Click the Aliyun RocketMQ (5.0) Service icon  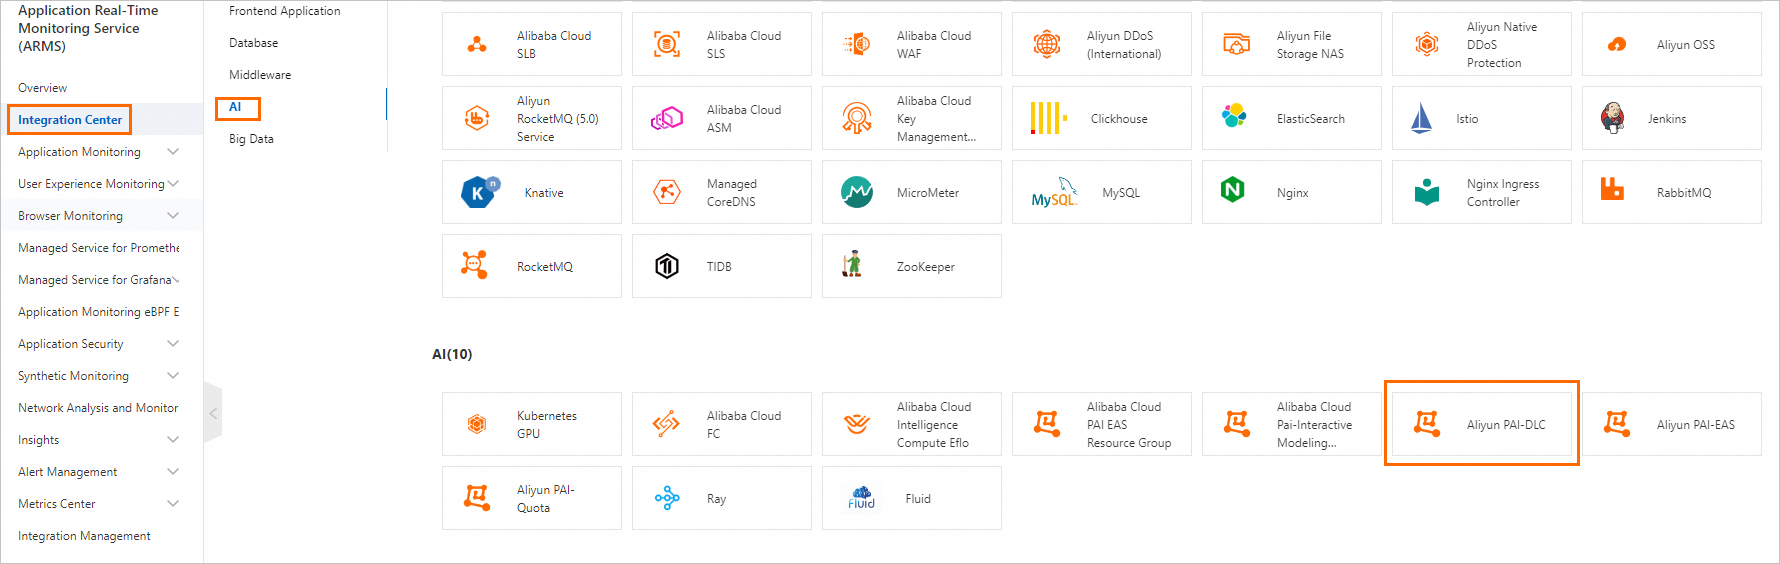point(477,118)
